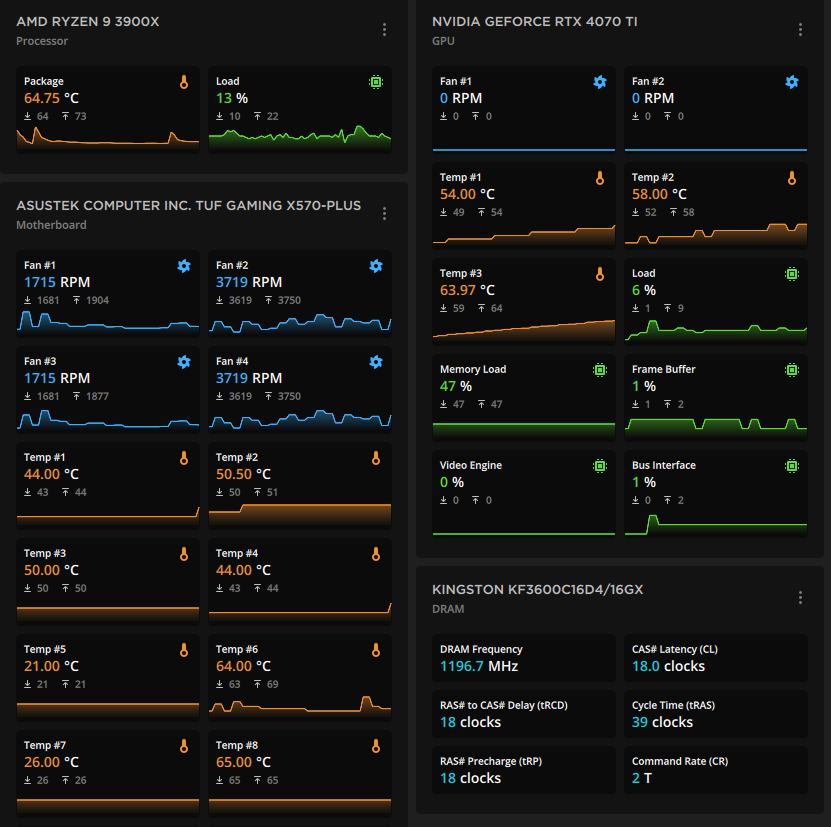Click the Bus Interface usage graph
This screenshot has height=827, width=831.
(x=715, y=524)
